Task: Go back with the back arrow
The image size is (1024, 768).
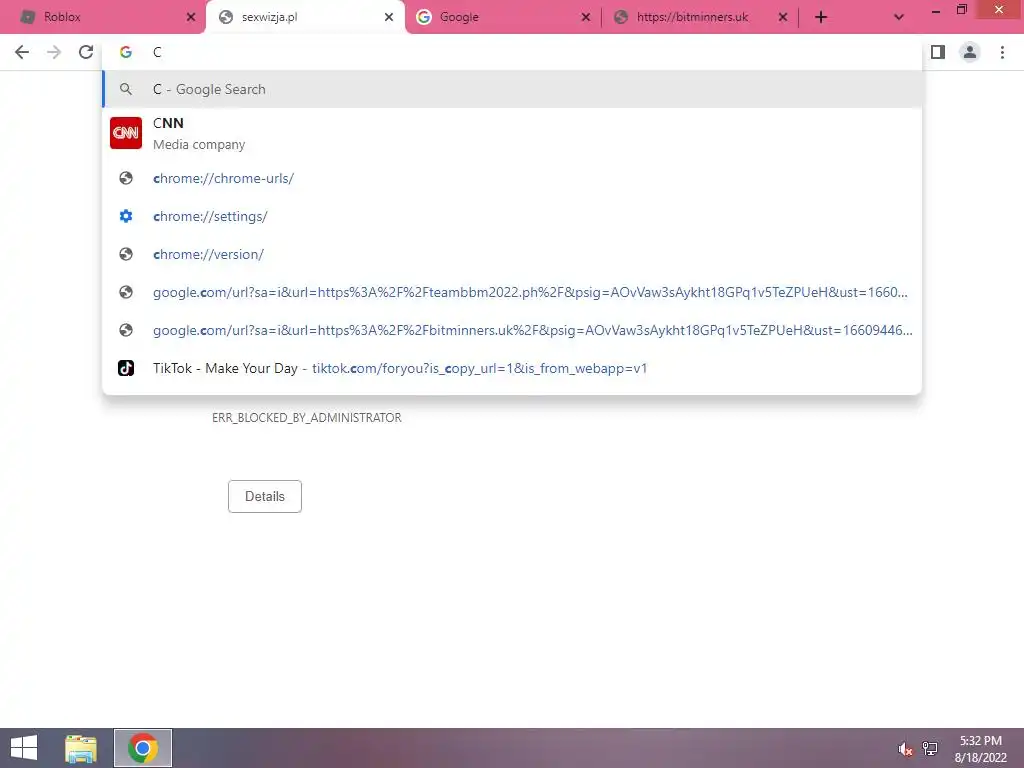Action: [x=22, y=52]
